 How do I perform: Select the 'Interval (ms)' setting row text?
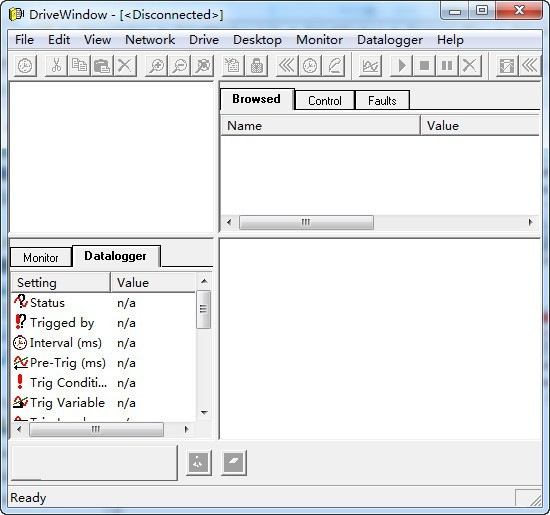[x=66, y=343]
